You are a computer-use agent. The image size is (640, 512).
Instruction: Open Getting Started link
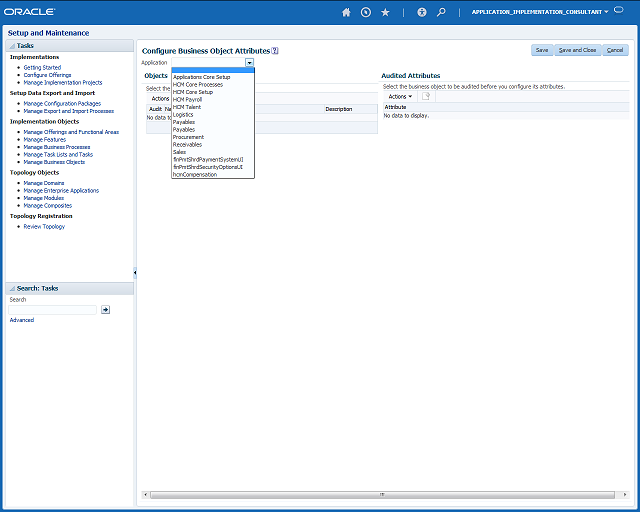coord(42,67)
